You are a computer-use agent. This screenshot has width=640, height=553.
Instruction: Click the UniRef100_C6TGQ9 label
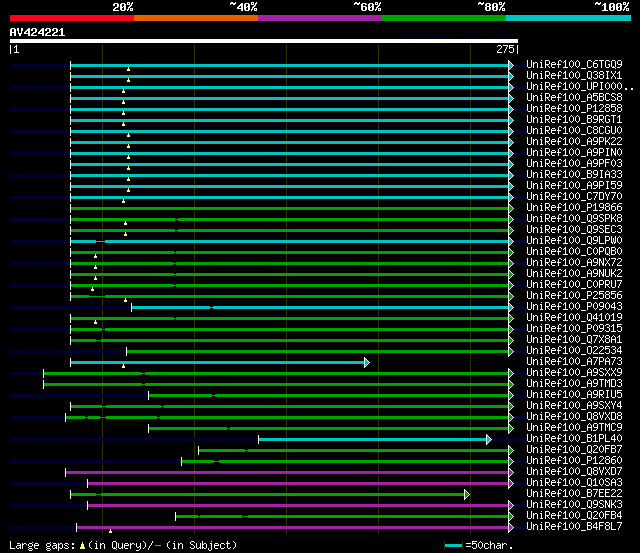574,64
